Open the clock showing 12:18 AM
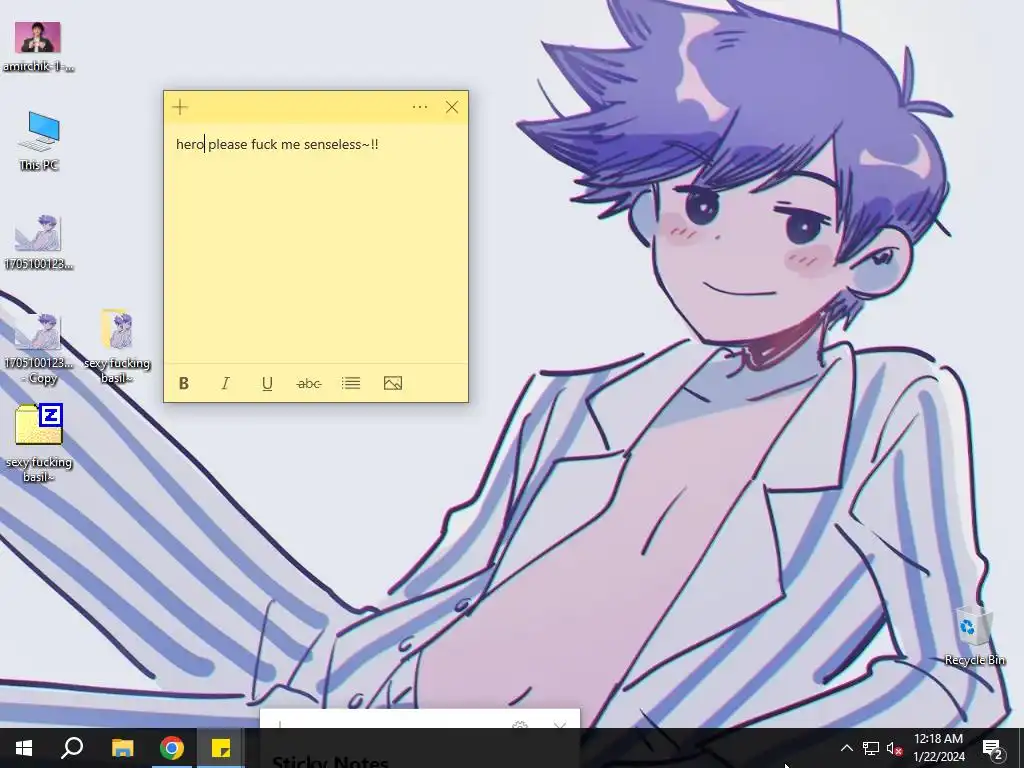The height and width of the screenshot is (768, 1024). (x=938, y=748)
